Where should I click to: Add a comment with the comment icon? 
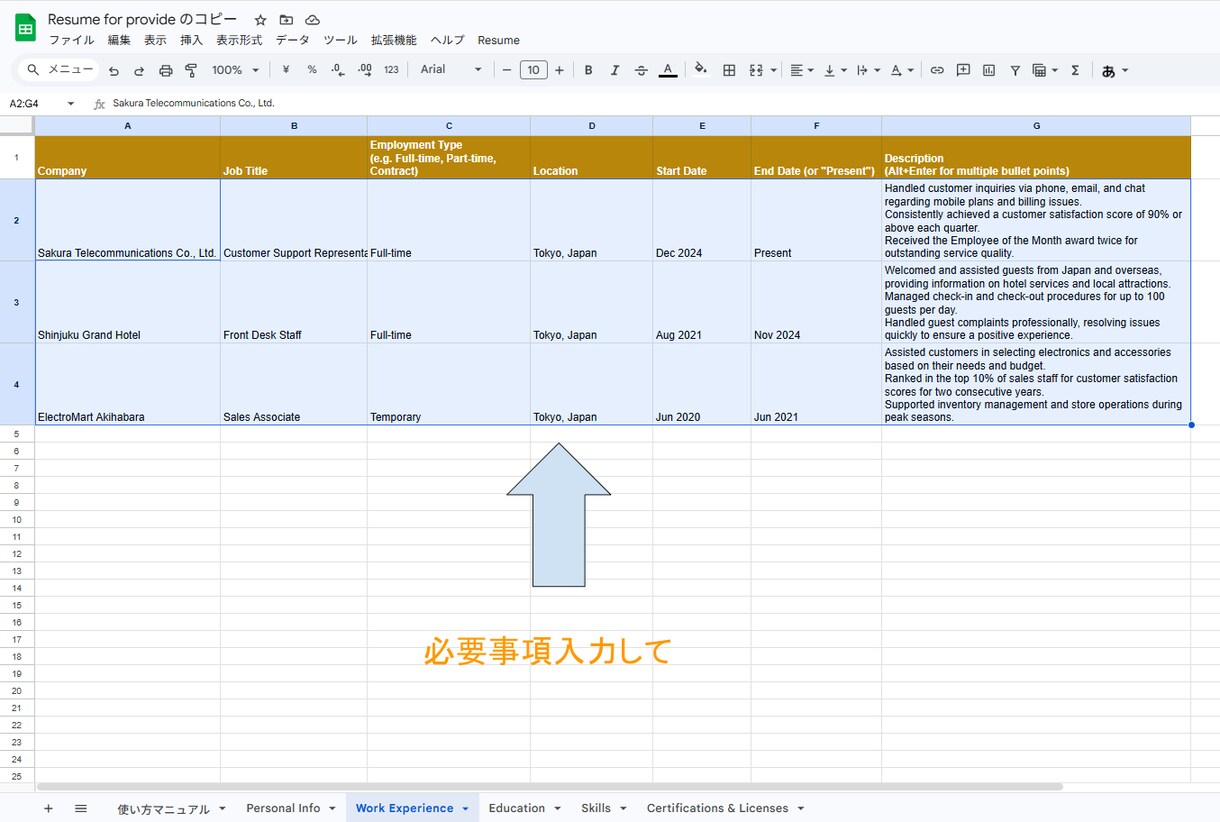963,70
